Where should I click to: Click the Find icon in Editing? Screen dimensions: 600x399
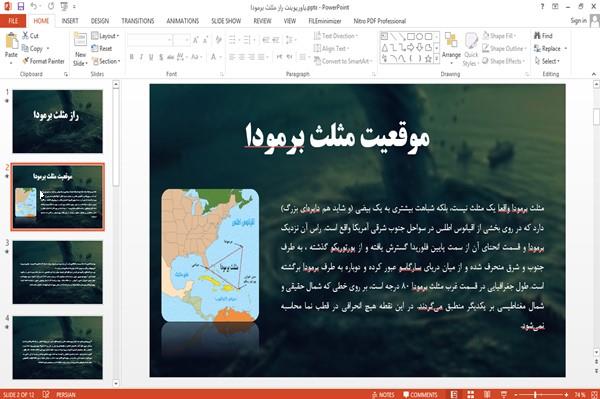(x=543, y=36)
